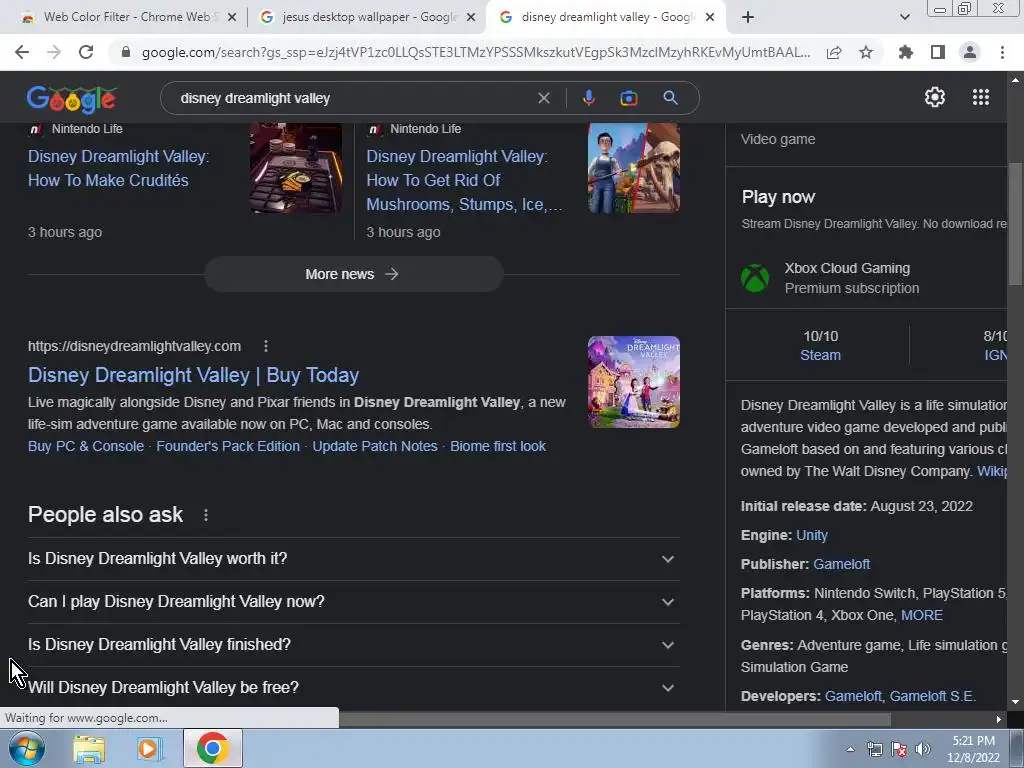
Task: Expand 'Is Disney Dreamlight Valley finished?'
Action: click(353, 645)
